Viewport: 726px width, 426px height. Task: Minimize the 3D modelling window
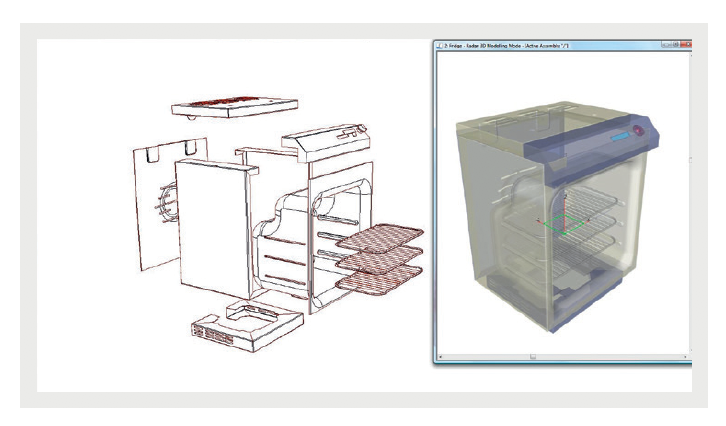click(x=666, y=44)
